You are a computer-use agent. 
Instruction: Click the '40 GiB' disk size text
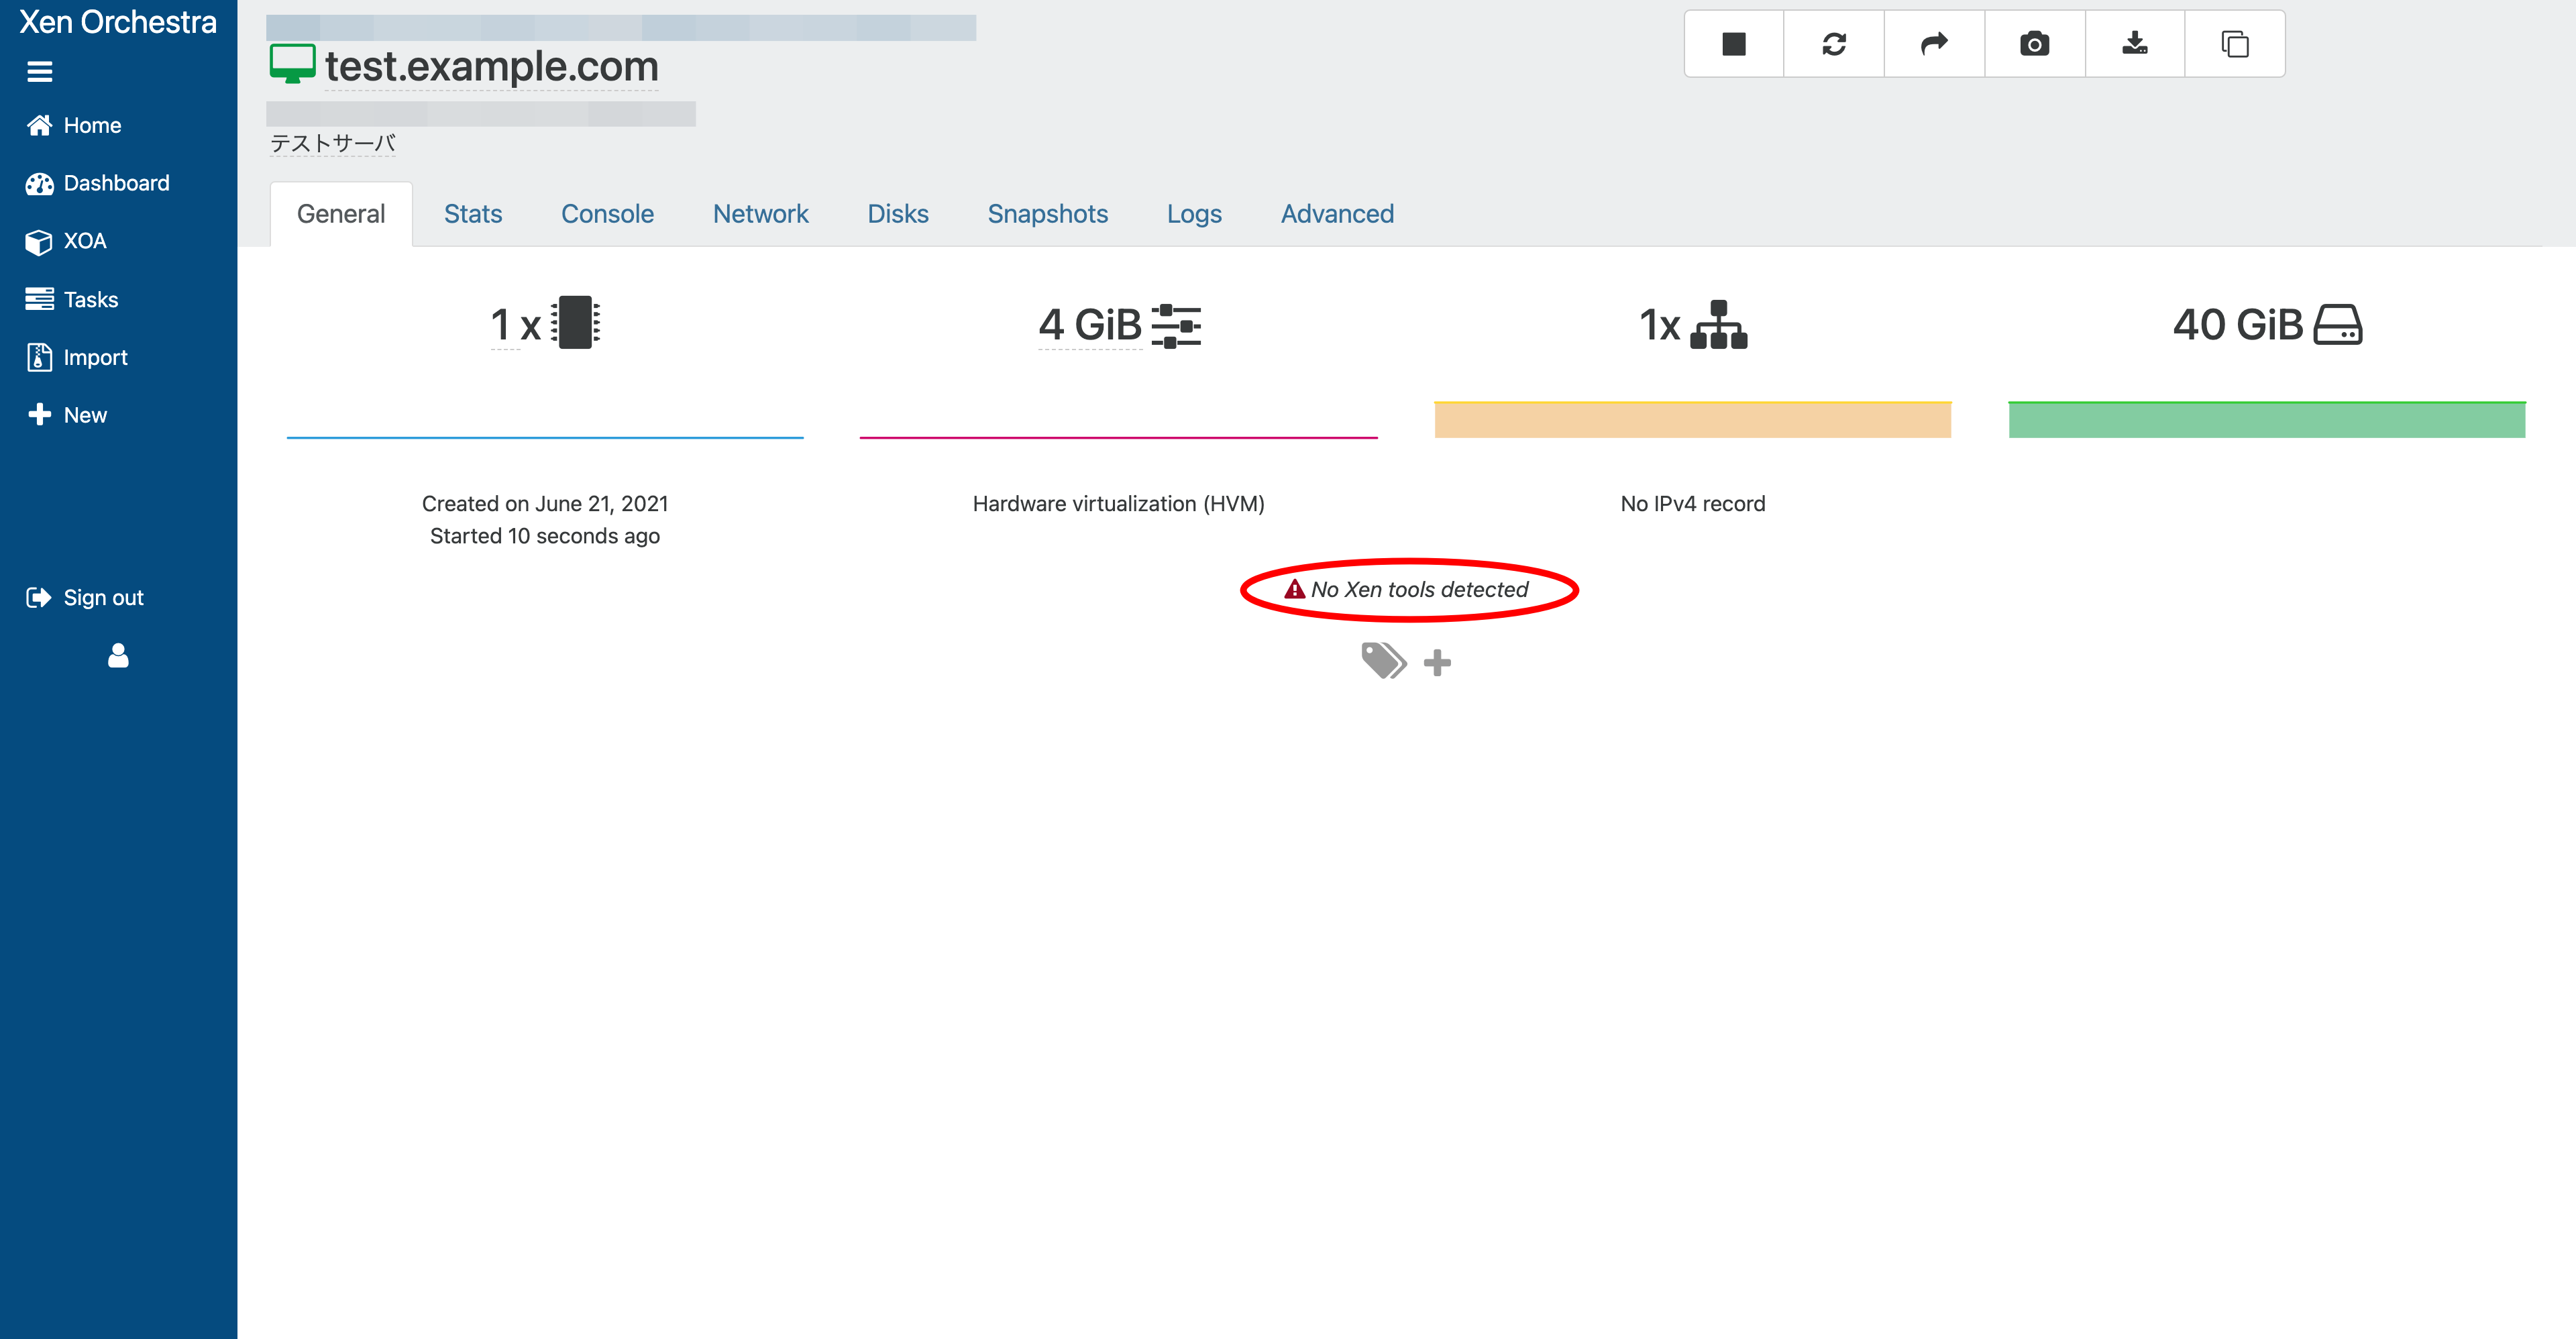(x=2238, y=325)
